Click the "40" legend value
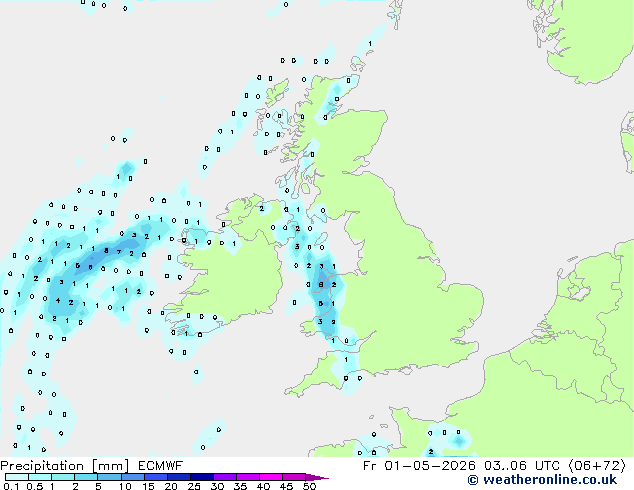The height and width of the screenshot is (490, 634). pos(263,486)
